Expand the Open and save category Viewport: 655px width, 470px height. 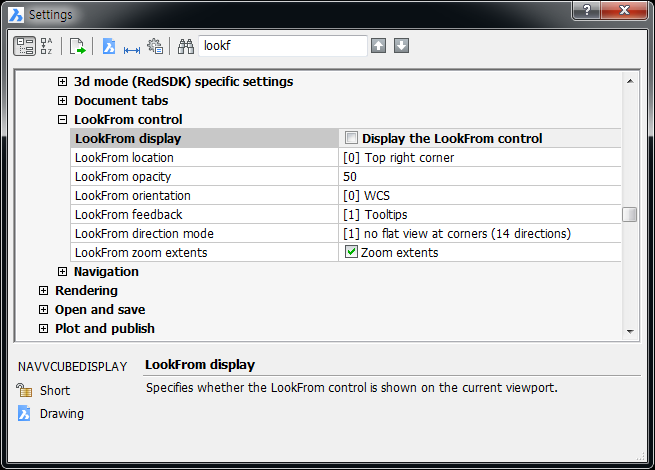point(43,310)
